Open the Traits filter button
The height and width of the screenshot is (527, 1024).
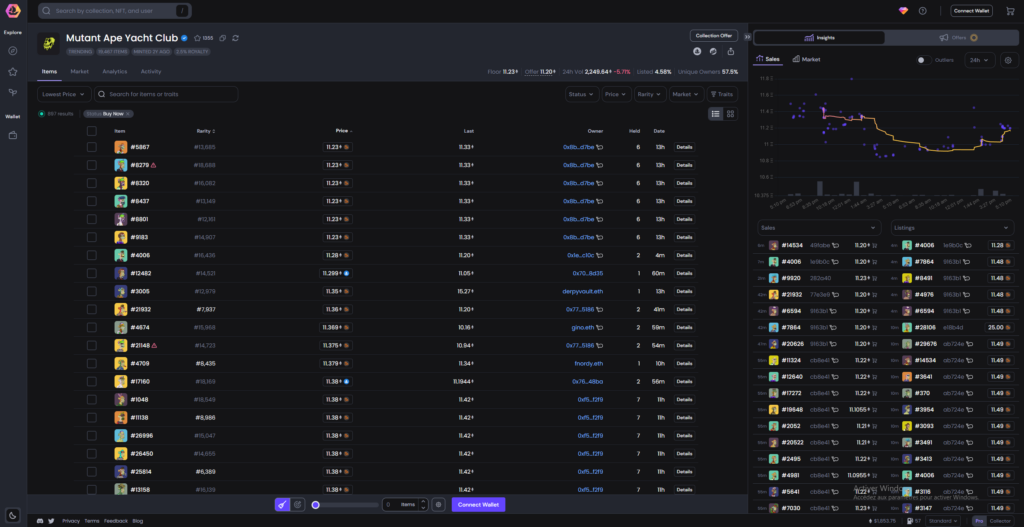tap(722, 94)
